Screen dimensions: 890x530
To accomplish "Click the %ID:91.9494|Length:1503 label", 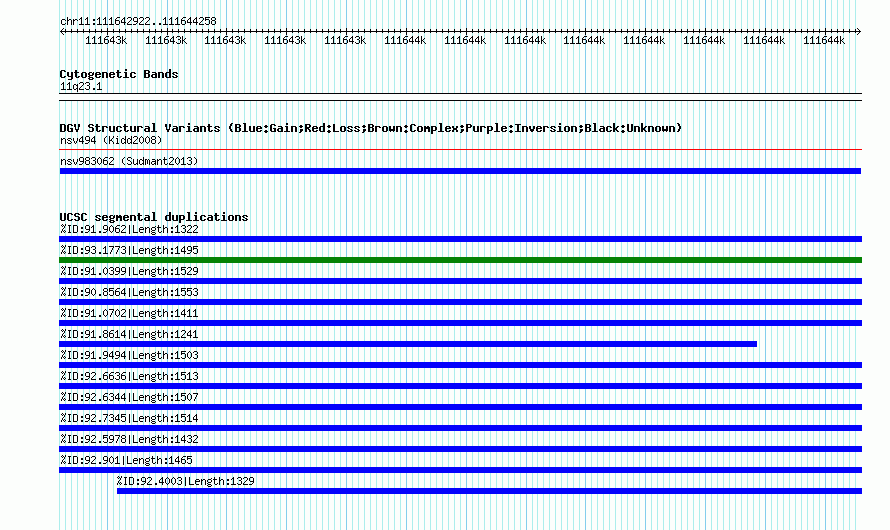I will 129,355.
